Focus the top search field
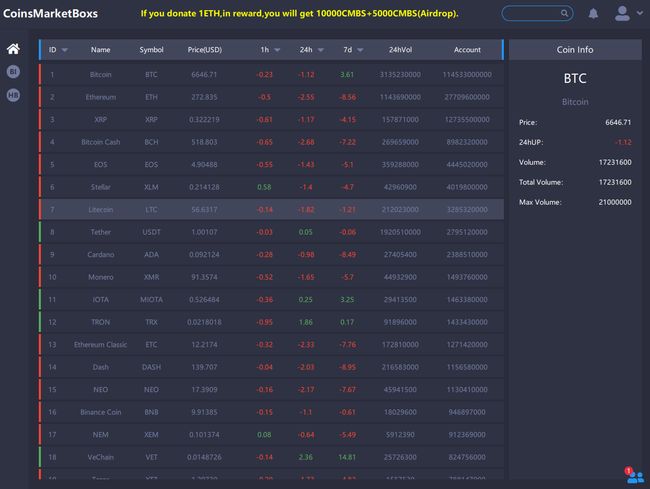650x489 pixels. pos(537,13)
